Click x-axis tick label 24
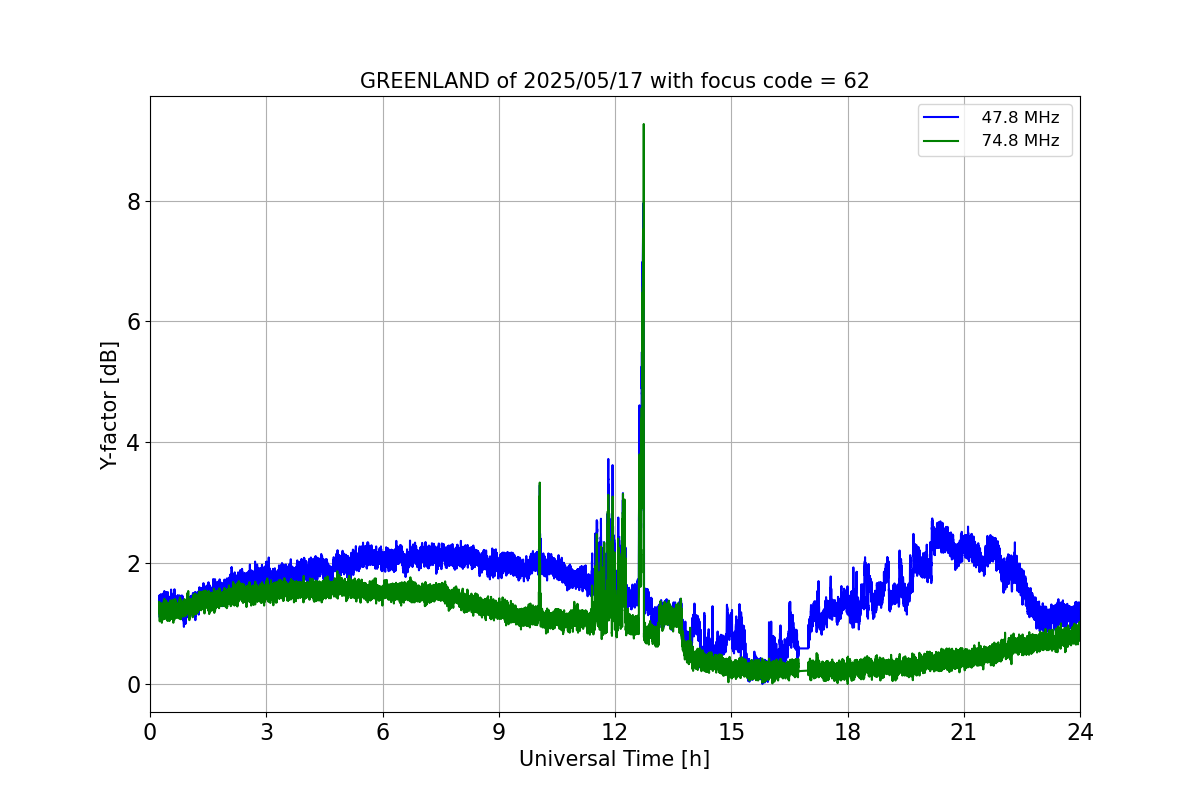The image size is (1200, 800). tap(1080, 732)
